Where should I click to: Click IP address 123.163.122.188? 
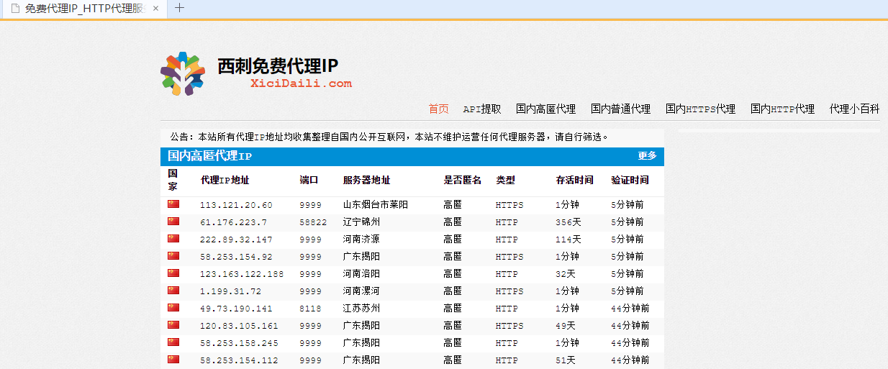point(242,274)
